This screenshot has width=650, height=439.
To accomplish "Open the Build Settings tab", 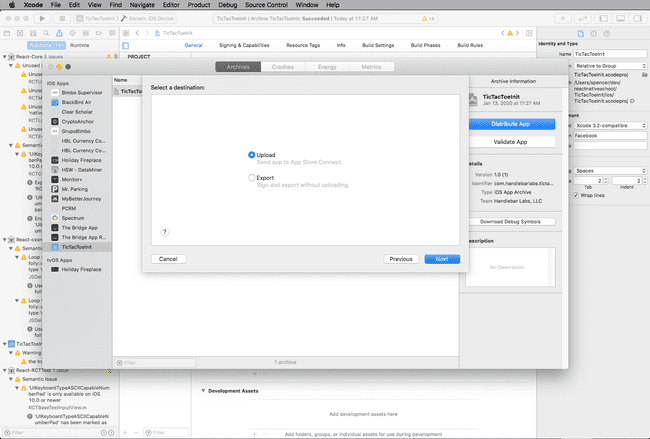I will tap(378, 45).
